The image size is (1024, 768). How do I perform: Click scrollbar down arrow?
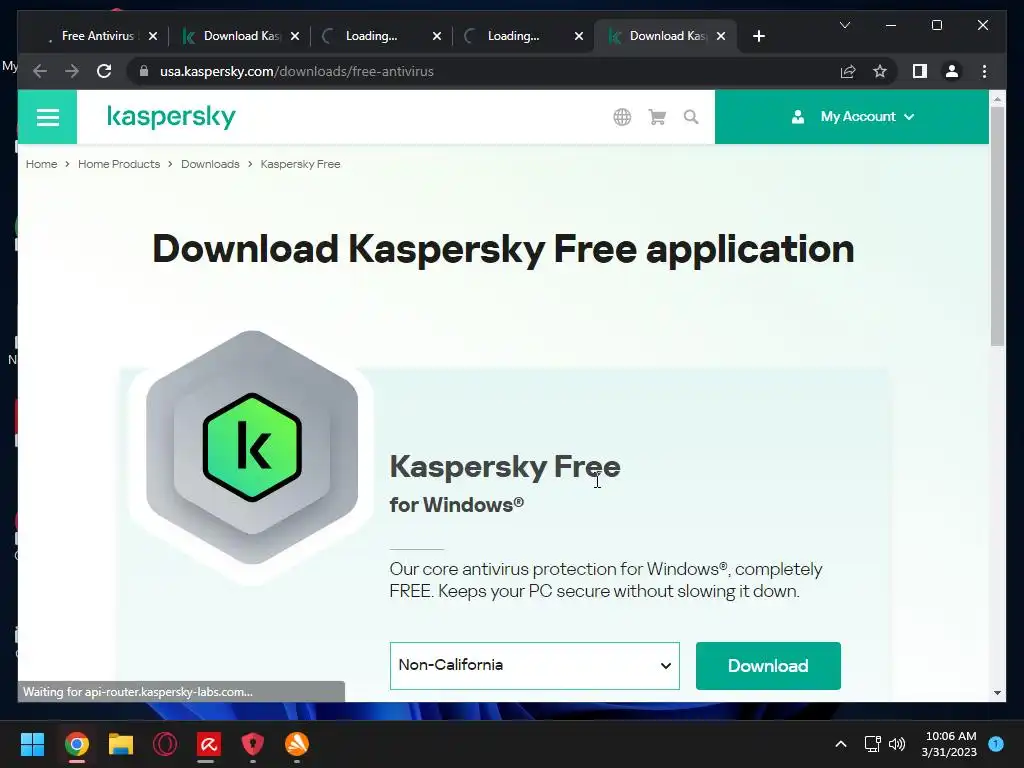click(997, 692)
